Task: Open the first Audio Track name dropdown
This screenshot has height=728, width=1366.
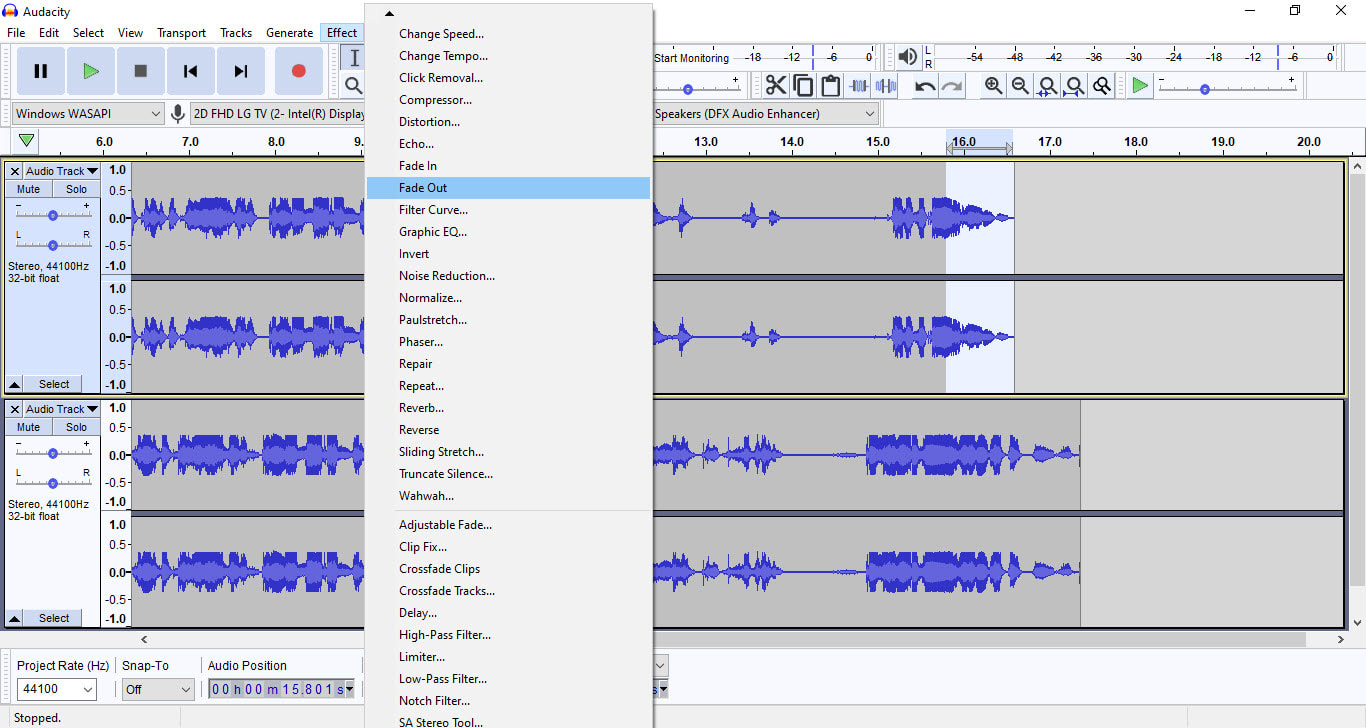Action: 62,171
